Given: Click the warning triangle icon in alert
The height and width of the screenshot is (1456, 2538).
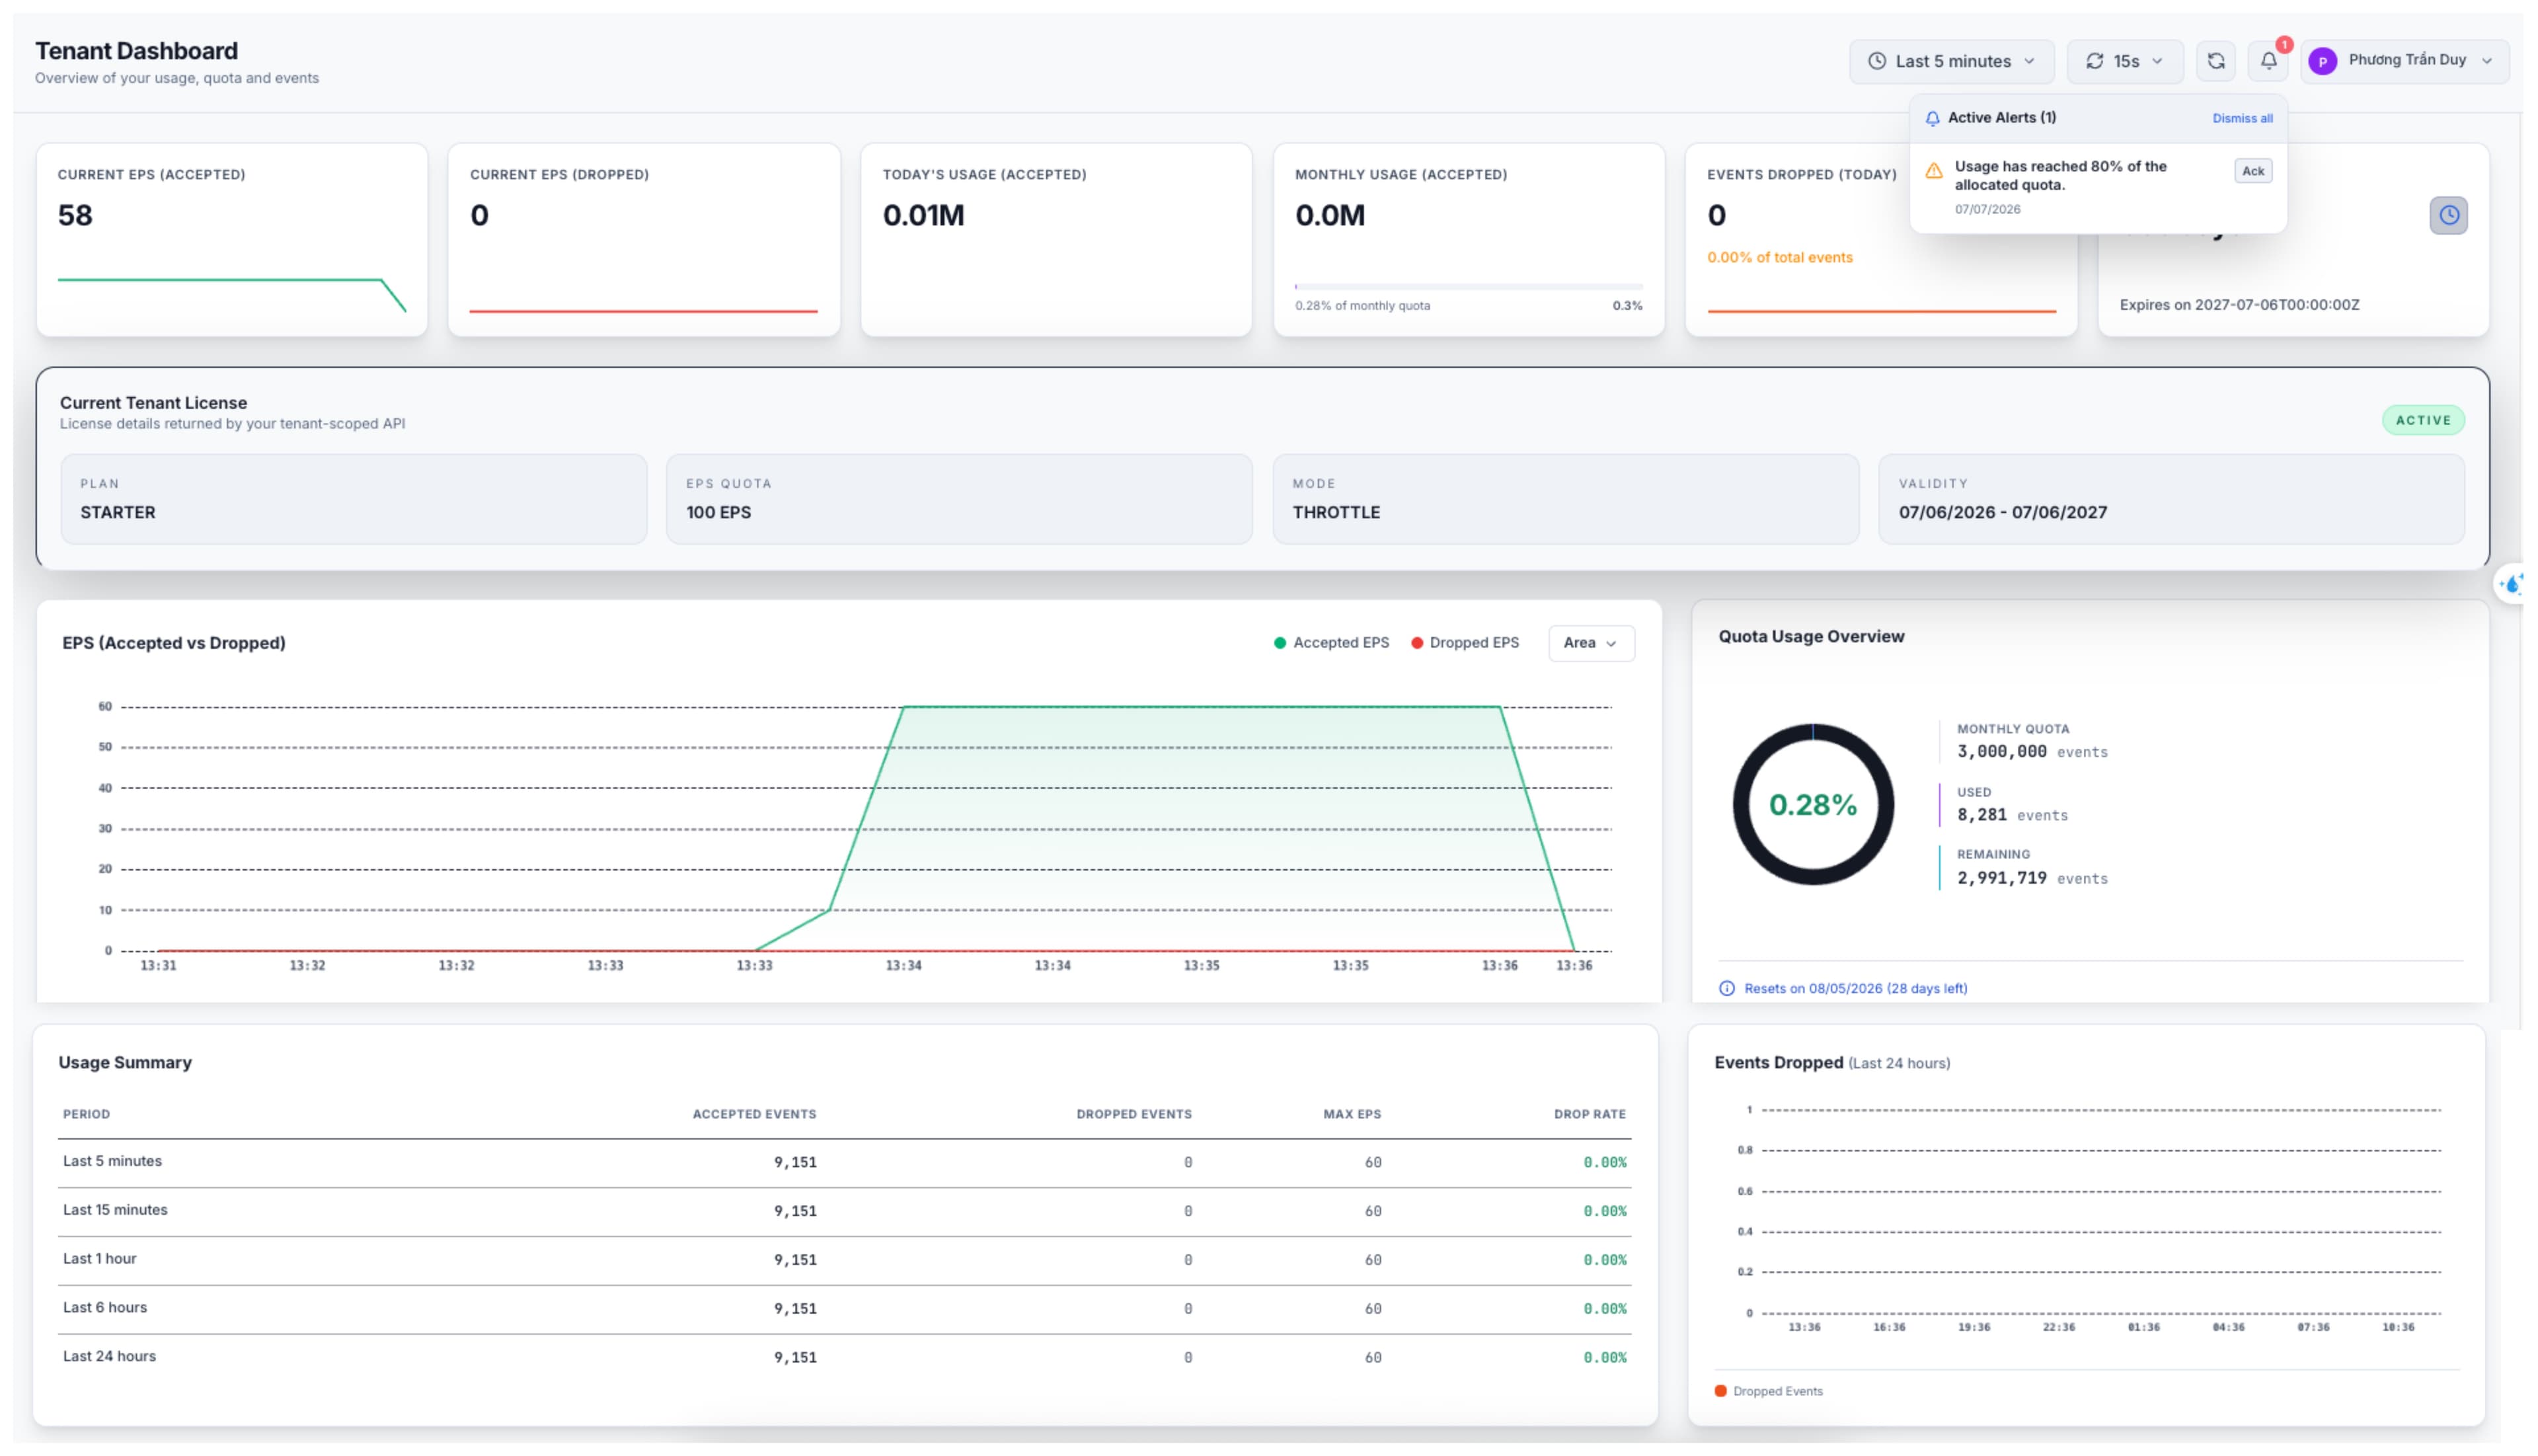Looking at the screenshot, I should [x=1934, y=171].
